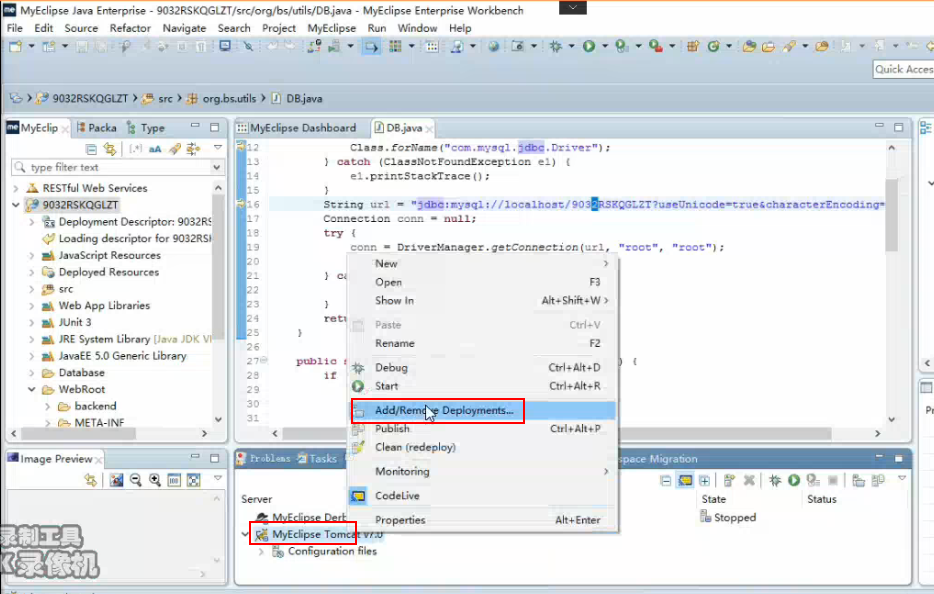Click the New Java Package toolbar icon

tap(692, 46)
